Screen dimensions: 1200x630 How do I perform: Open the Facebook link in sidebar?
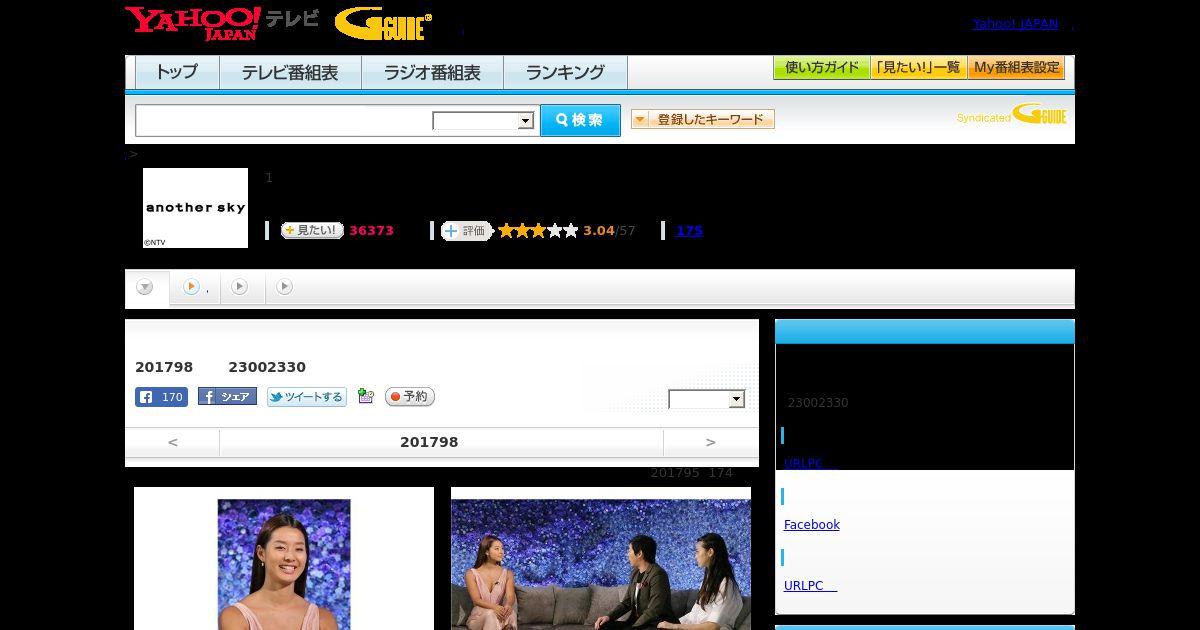[x=812, y=525]
